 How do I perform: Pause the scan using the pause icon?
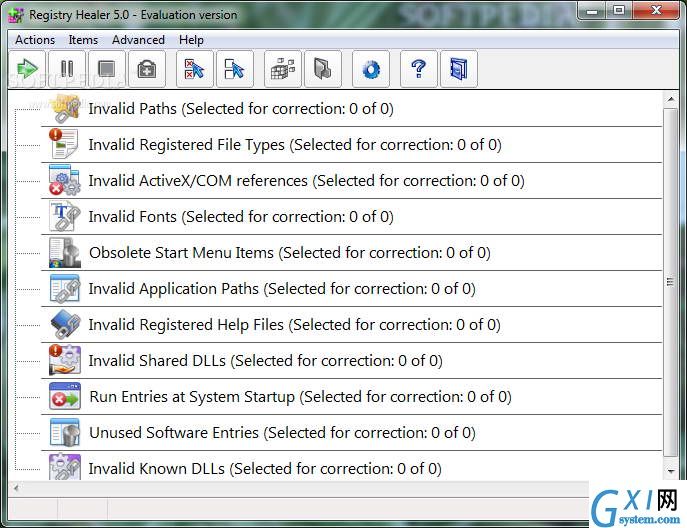(x=67, y=69)
